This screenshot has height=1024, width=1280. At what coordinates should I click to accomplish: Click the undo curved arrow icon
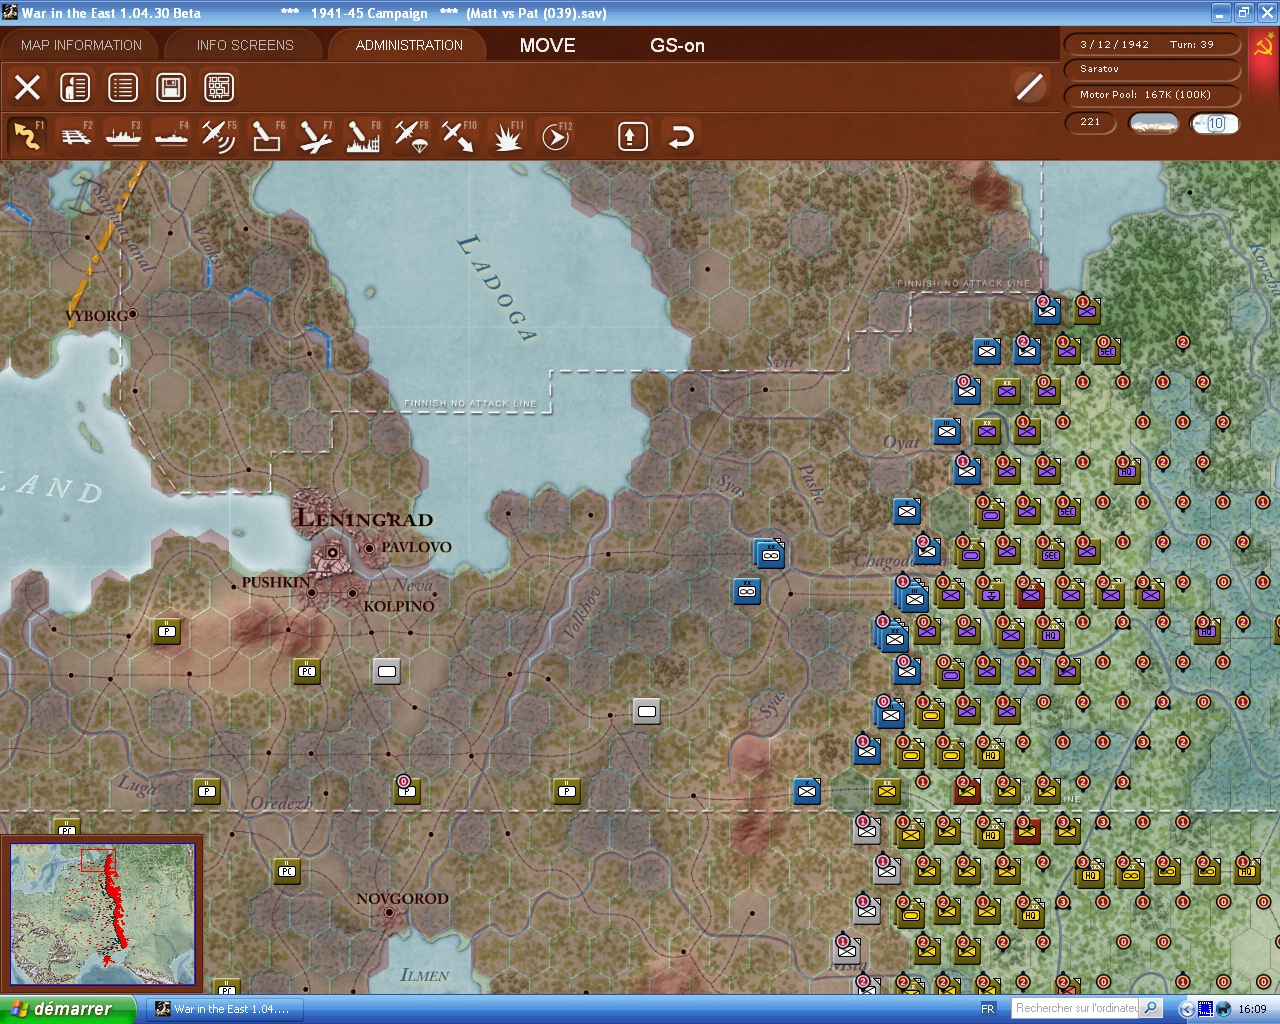pos(681,136)
